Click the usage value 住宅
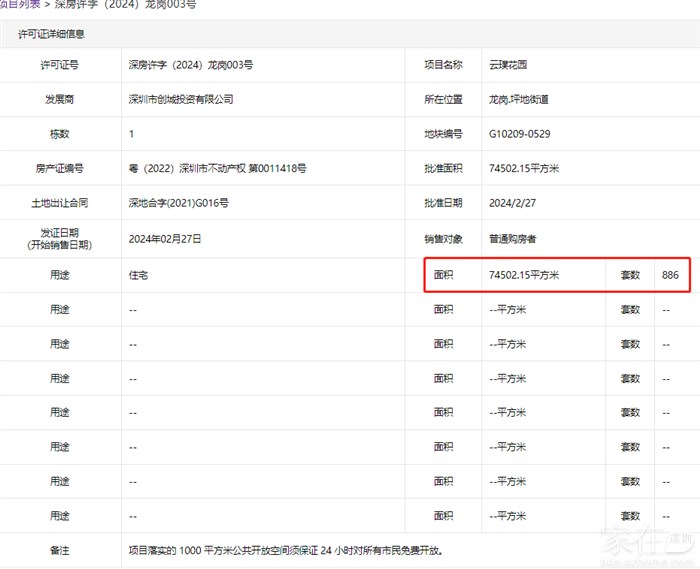The height and width of the screenshot is (569, 700). pos(139,274)
